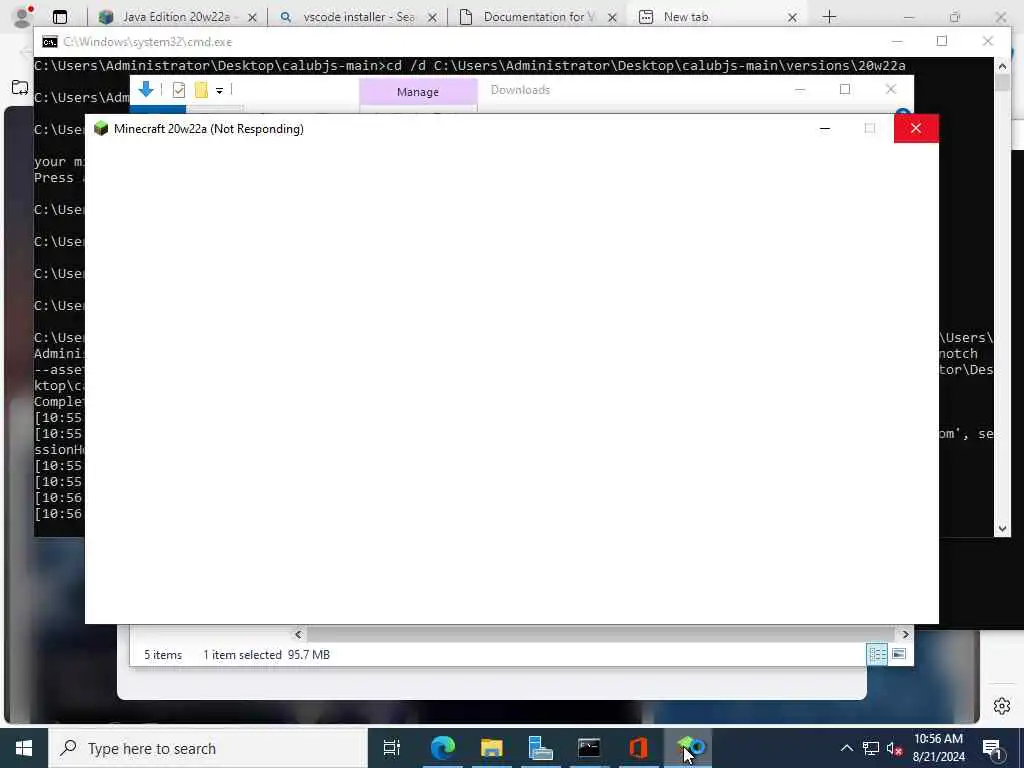
Task: Close the New tab browser tab
Action: click(x=792, y=18)
